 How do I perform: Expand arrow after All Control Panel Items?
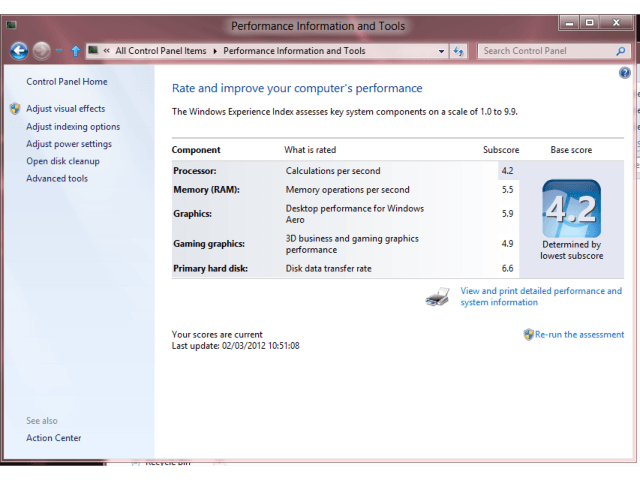pos(215,51)
